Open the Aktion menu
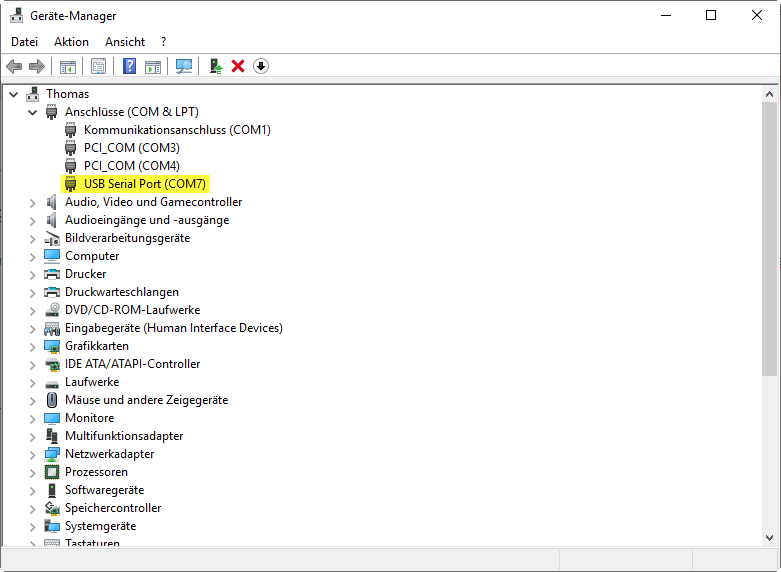The height and width of the screenshot is (572, 781). click(x=71, y=42)
